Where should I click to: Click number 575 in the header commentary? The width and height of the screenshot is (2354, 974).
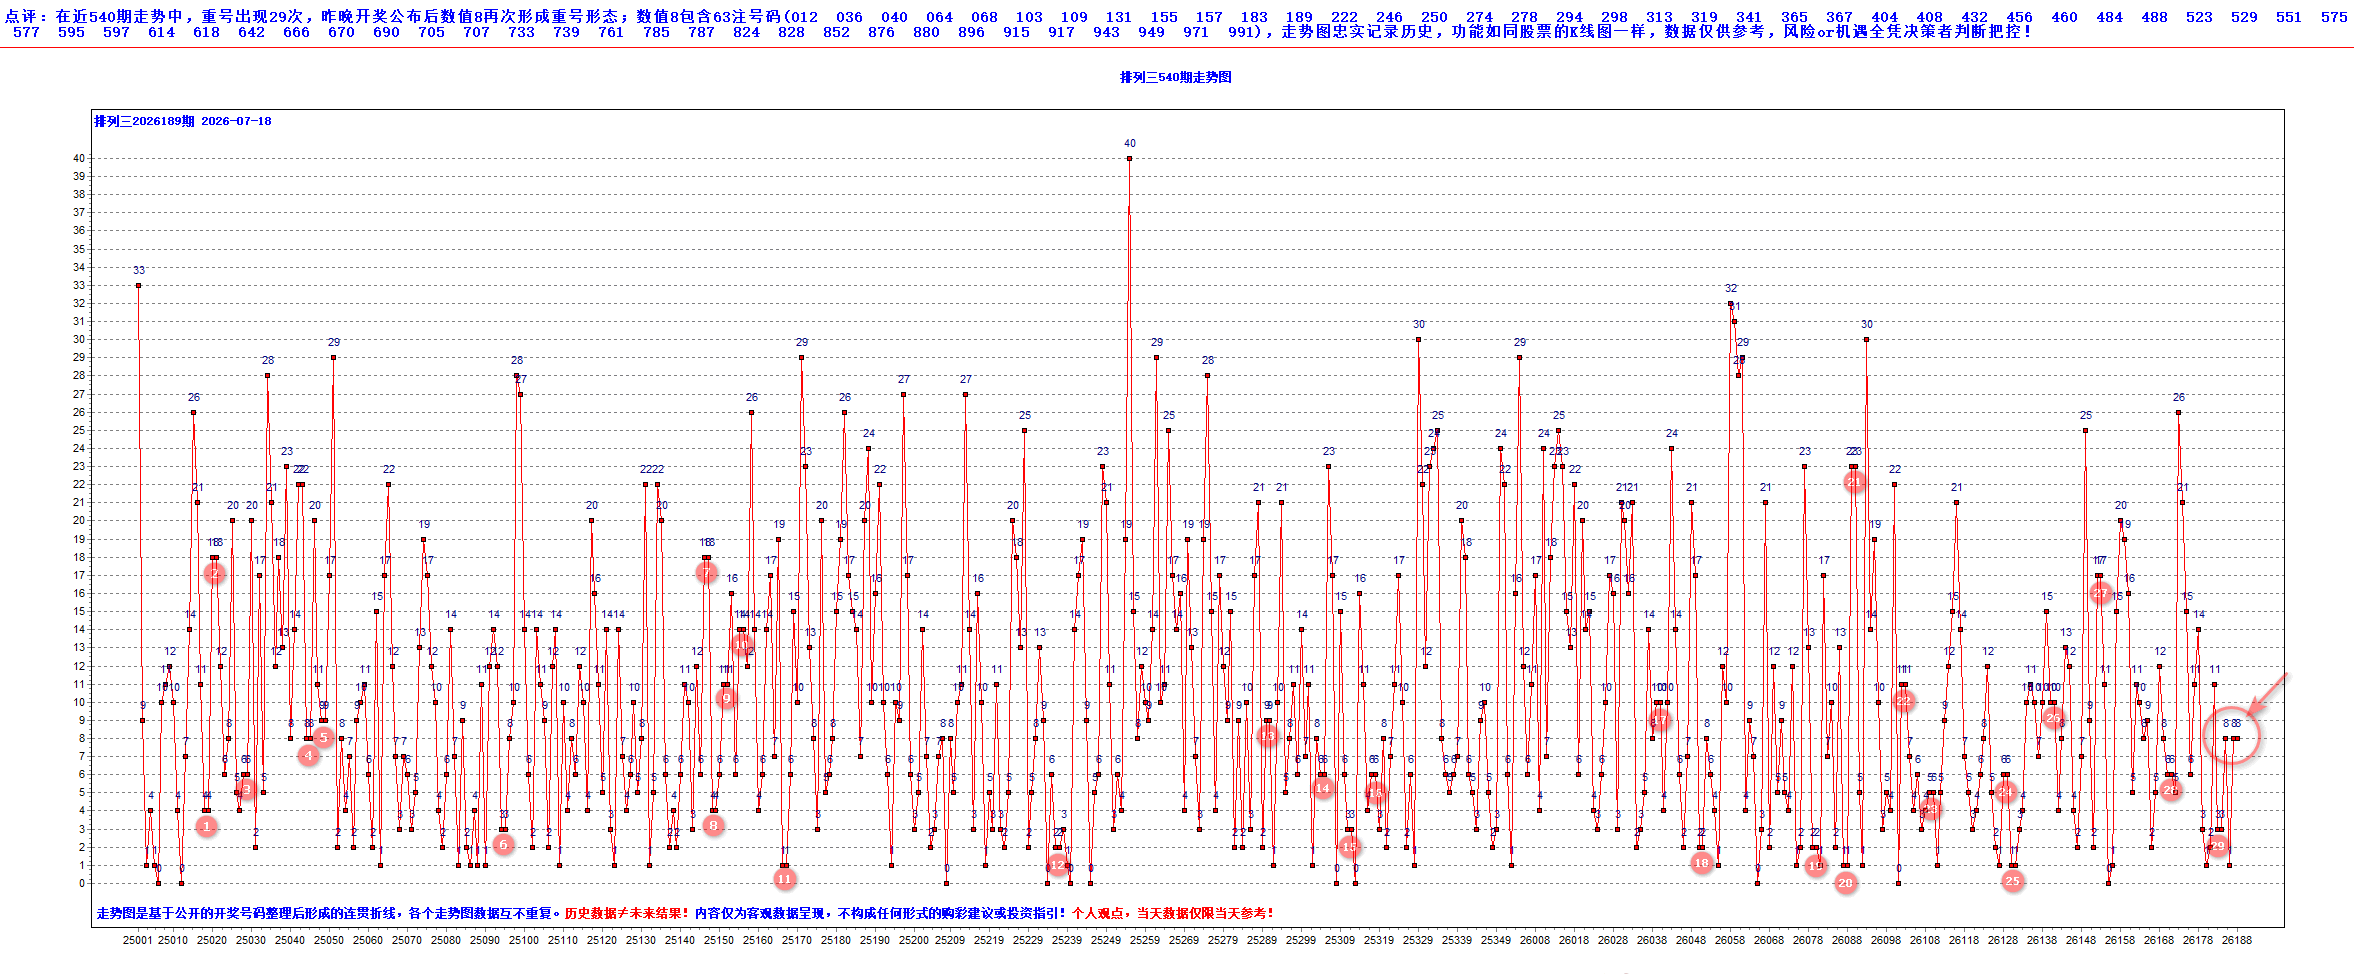[x=2334, y=17]
